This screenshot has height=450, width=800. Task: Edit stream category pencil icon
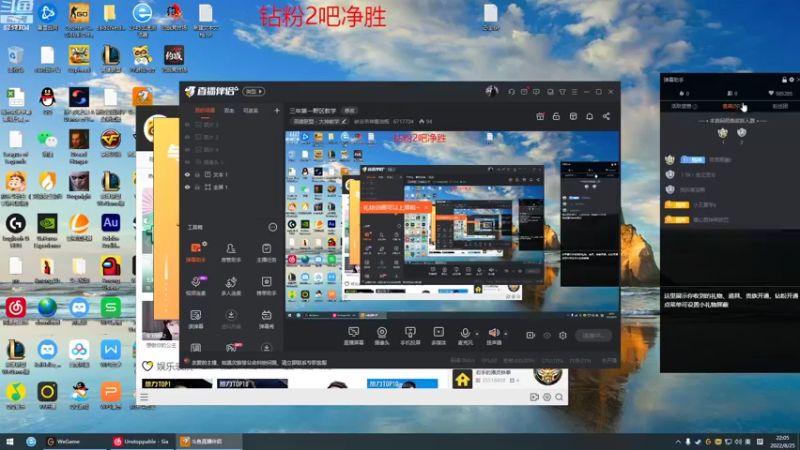coord(344,121)
